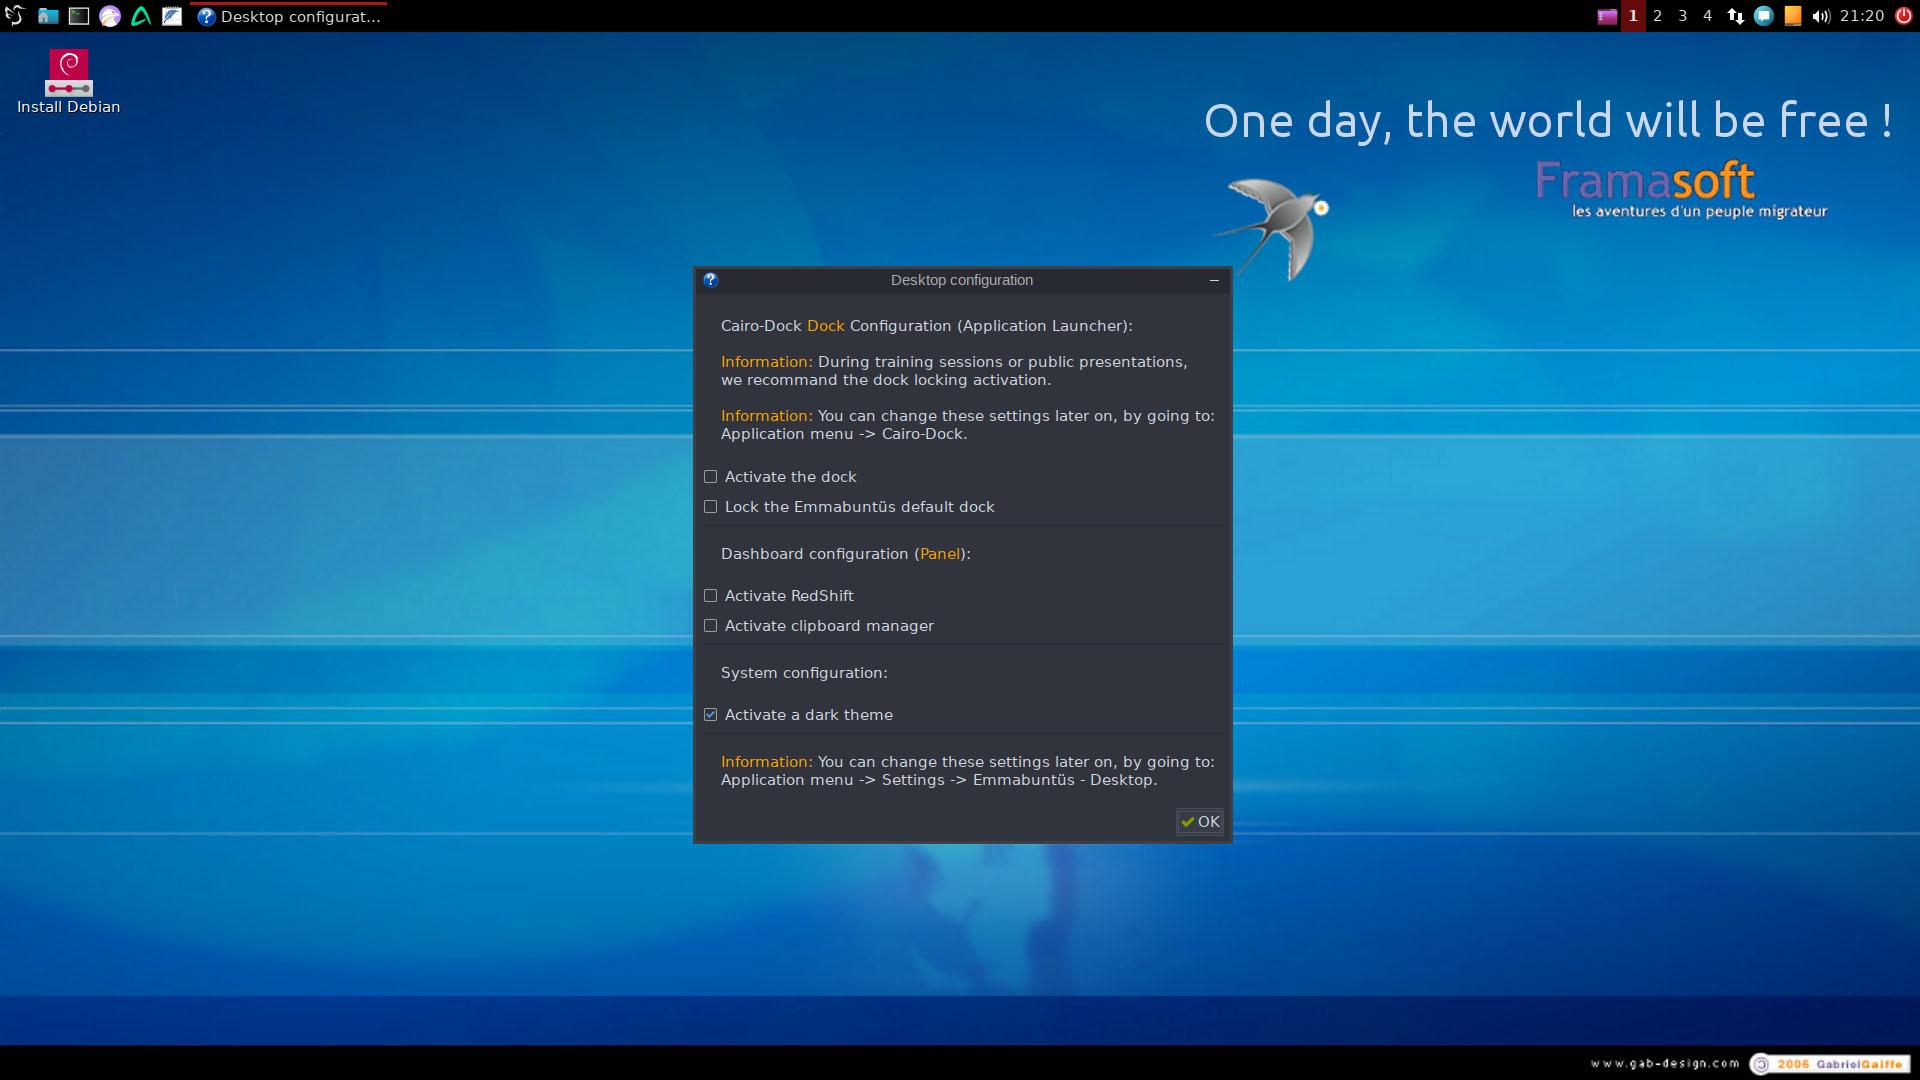Screen dimensions: 1920x1080
Task: Click the red power button icon
Action: tap(1904, 16)
